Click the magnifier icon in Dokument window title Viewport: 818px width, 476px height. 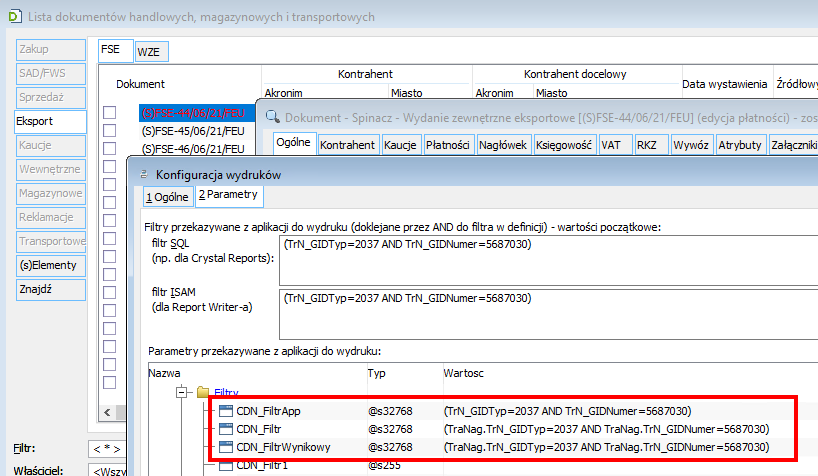coord(270,115)
